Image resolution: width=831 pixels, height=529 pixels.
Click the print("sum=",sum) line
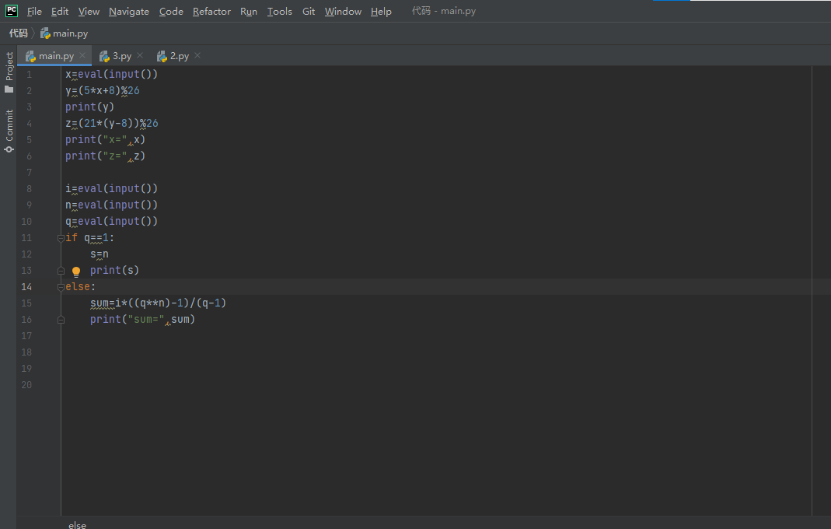[x=143, y=320]
